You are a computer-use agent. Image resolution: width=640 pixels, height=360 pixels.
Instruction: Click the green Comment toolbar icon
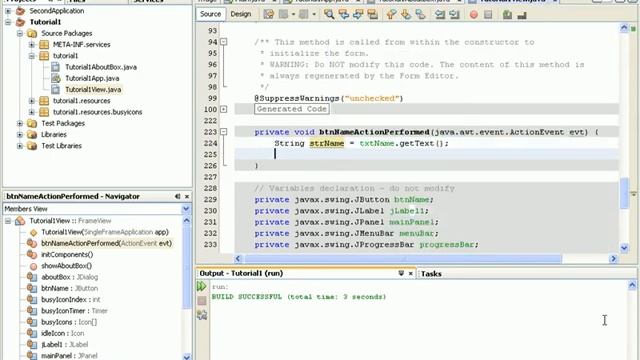pyautogui.click(x=507, y=15)
